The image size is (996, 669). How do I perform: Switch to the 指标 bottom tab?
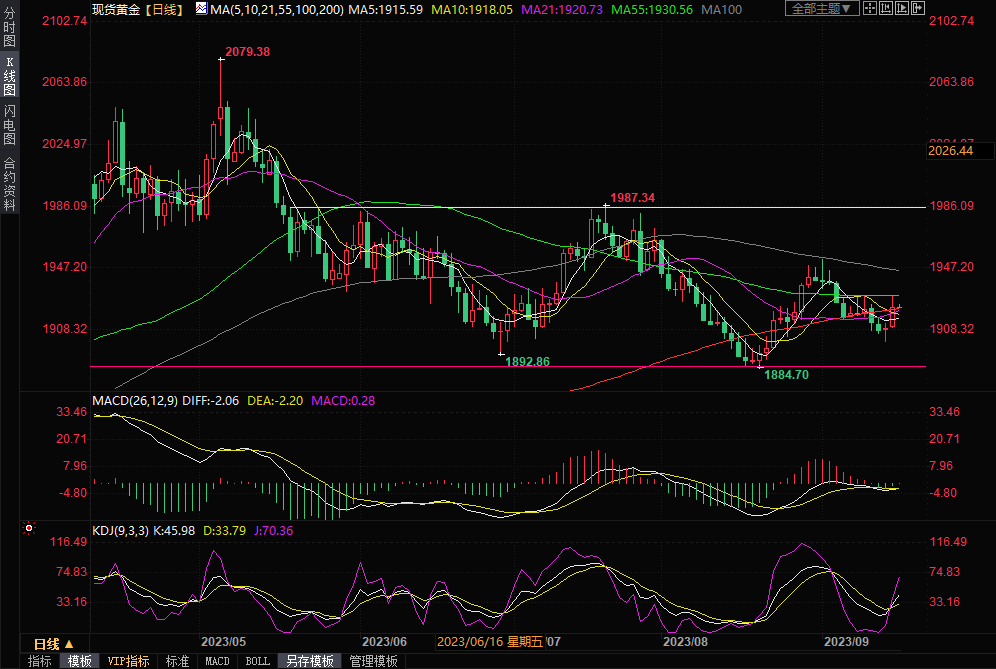(39, 661)
